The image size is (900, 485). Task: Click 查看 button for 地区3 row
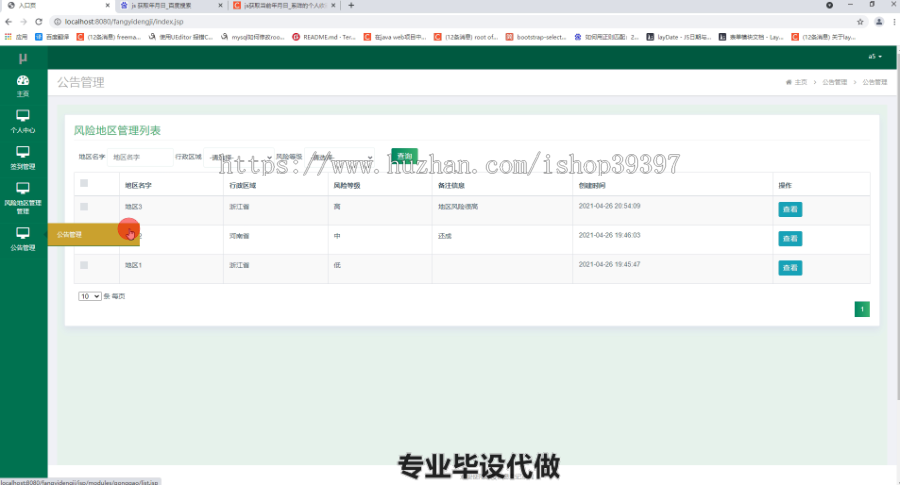click(790, 209)
